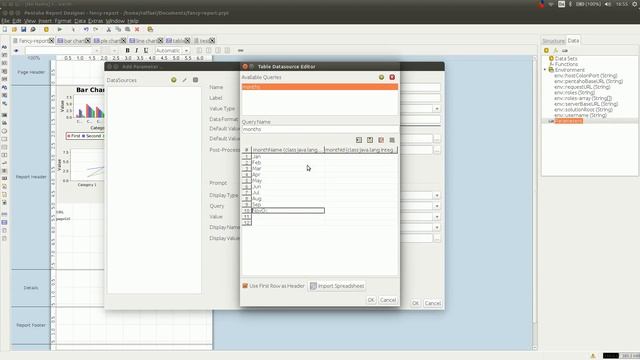Toggle Bold text formatting
Viewport: 640px width, 360px height.
[x=127, y=51]
